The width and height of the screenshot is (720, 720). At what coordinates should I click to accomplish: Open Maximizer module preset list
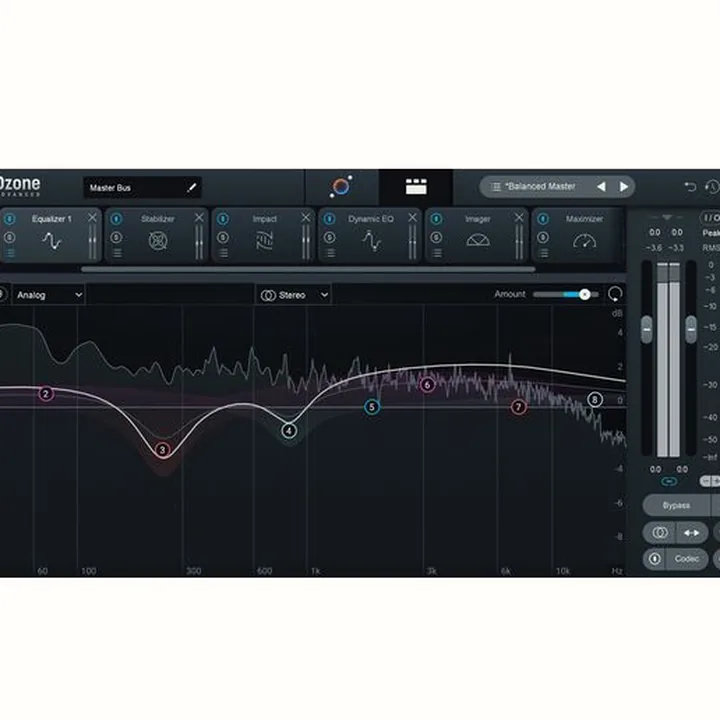coord(543,253)
